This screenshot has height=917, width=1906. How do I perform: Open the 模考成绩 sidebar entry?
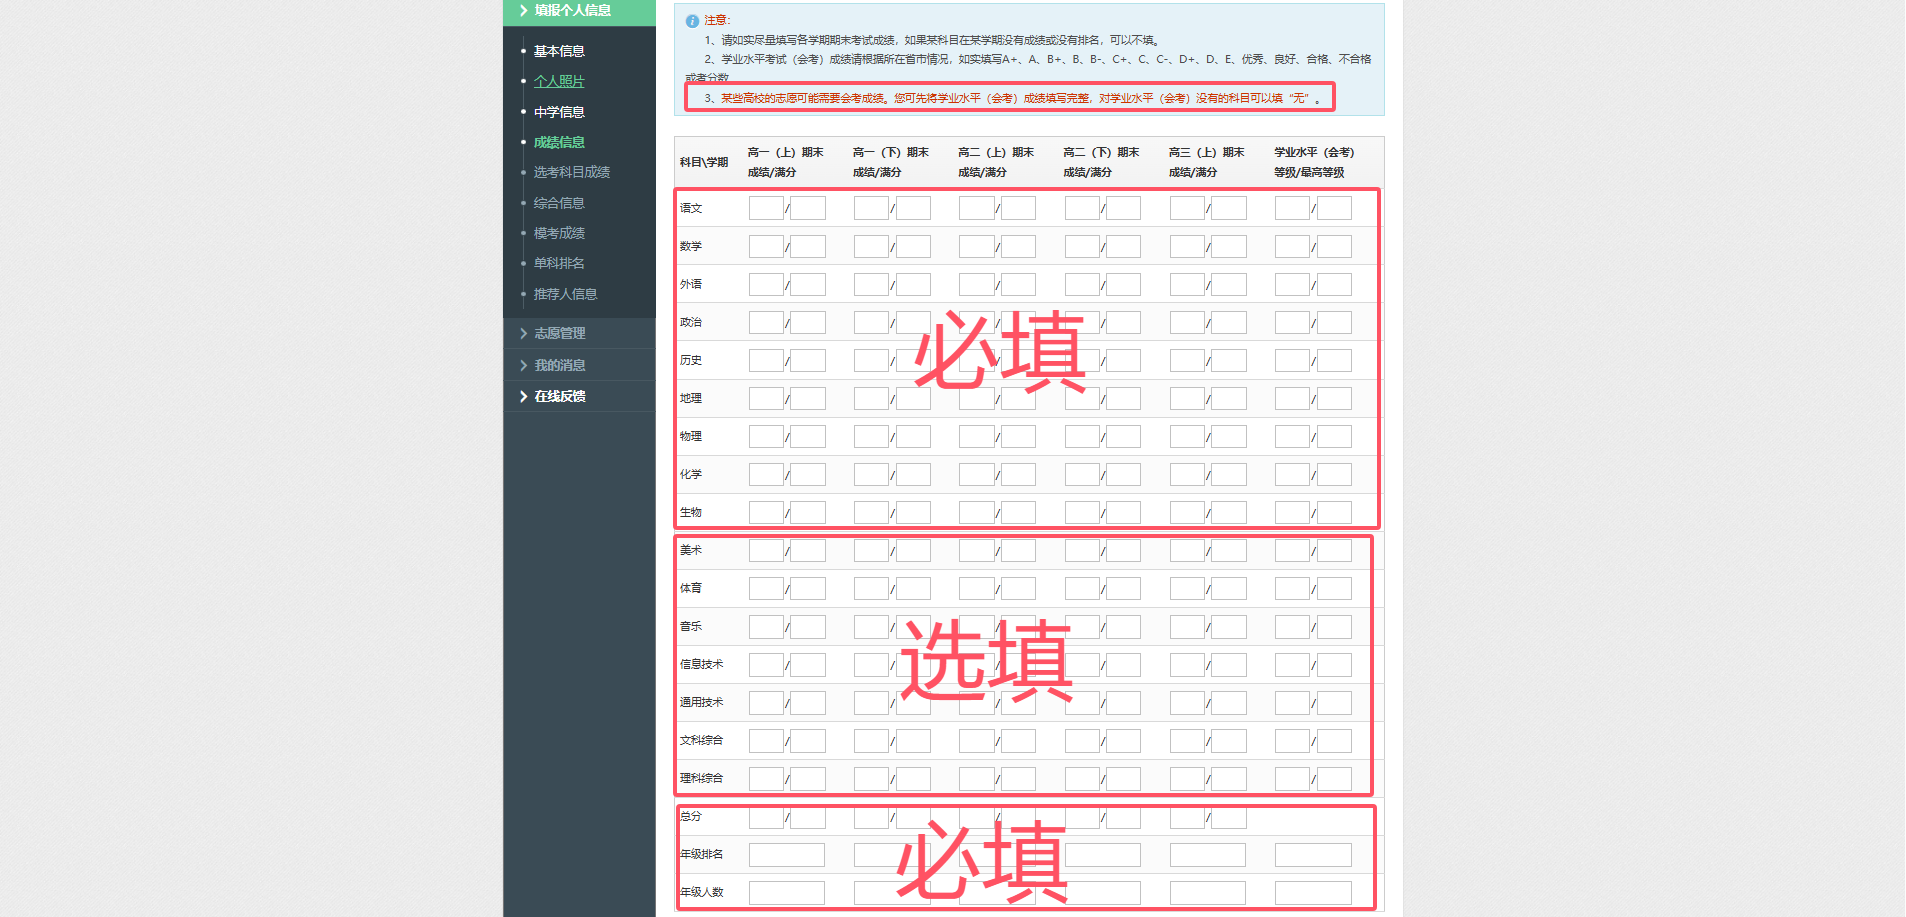[x=559, y=233]
